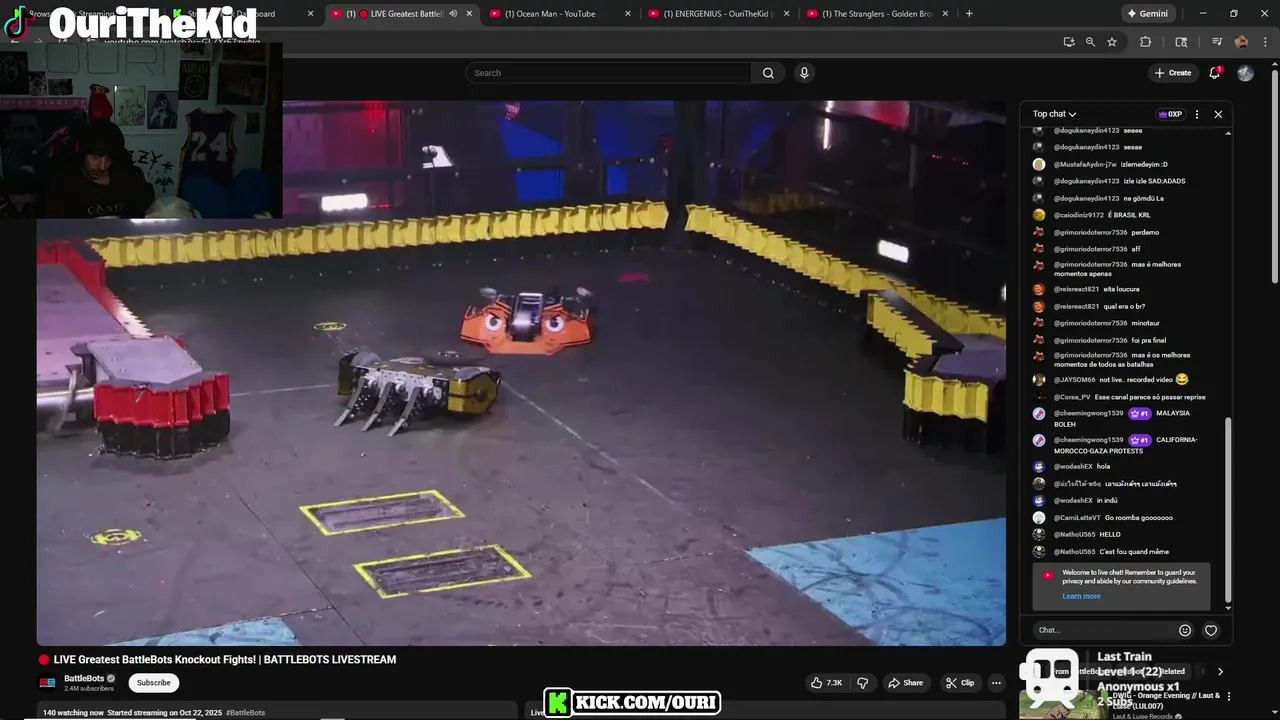Like the BattleBots livestream video
Image resolution: width=1280 pixels, height=720 pixels.
coord(827,683)
